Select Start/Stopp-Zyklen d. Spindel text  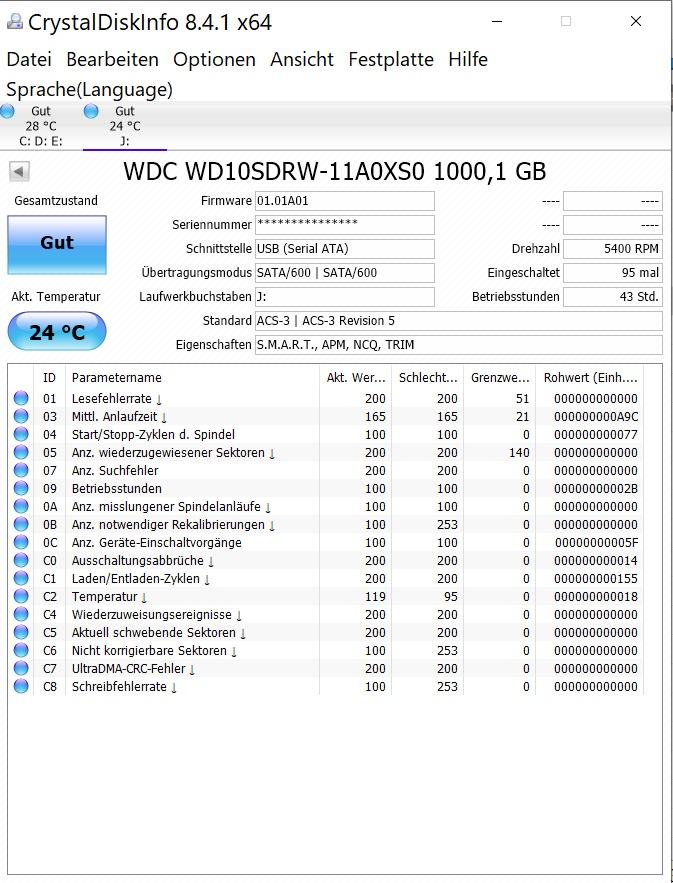click(x=153, y=435)
